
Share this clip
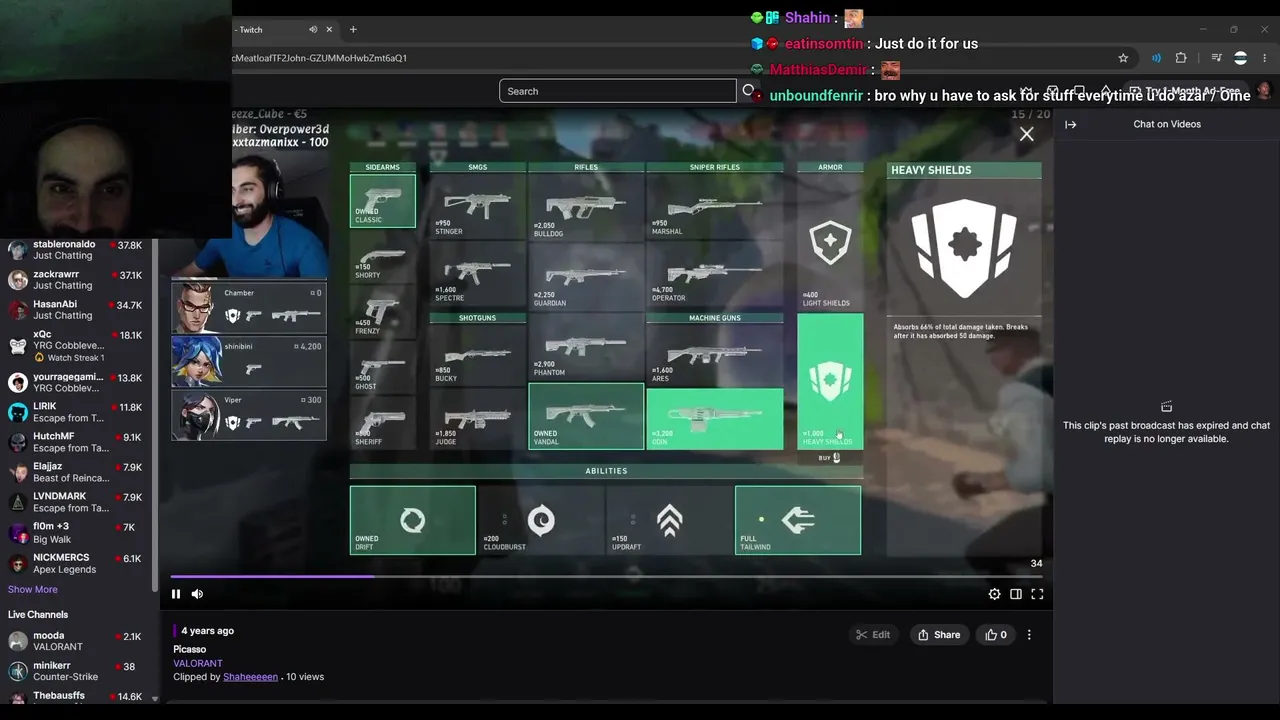(938, 634)
